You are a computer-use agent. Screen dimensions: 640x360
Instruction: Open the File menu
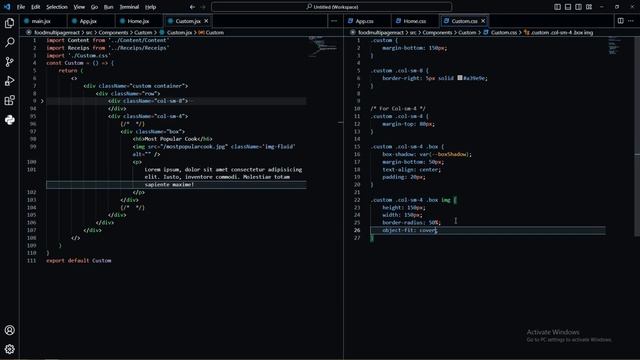tap(21, 7)
